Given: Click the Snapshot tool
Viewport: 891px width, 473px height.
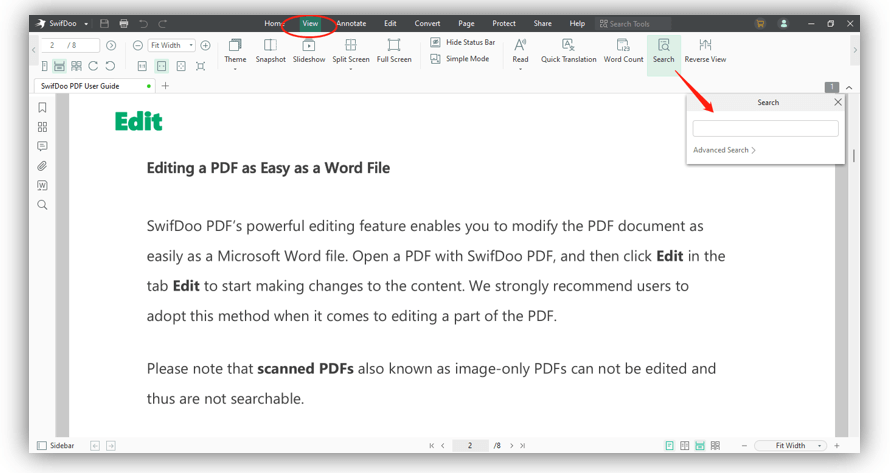Looking at the screenshot, I should (x=270, y=51).
